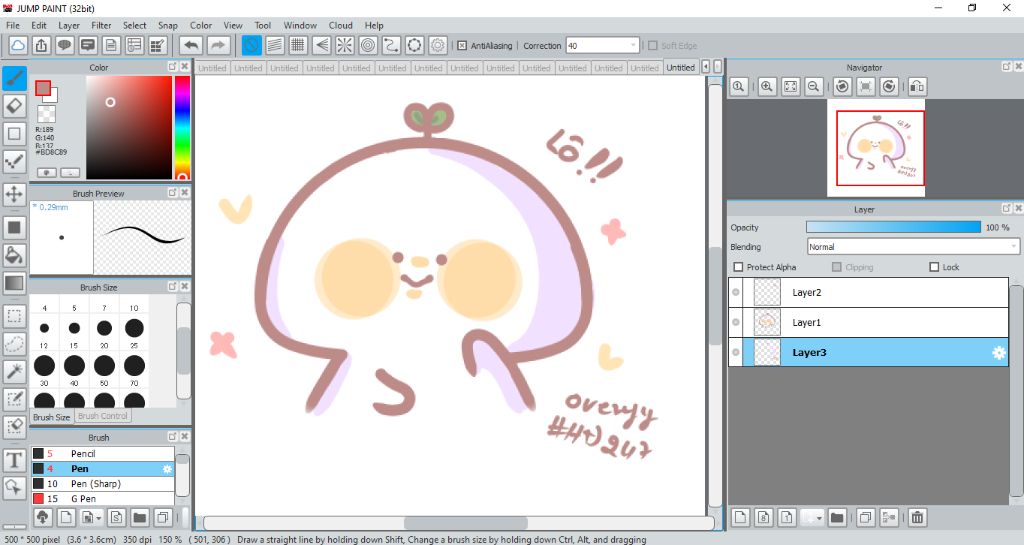This screenshot has height=545, width=1024.
Task: Turn snap off with the blue snap icon
Action: (x=251, y=46)
